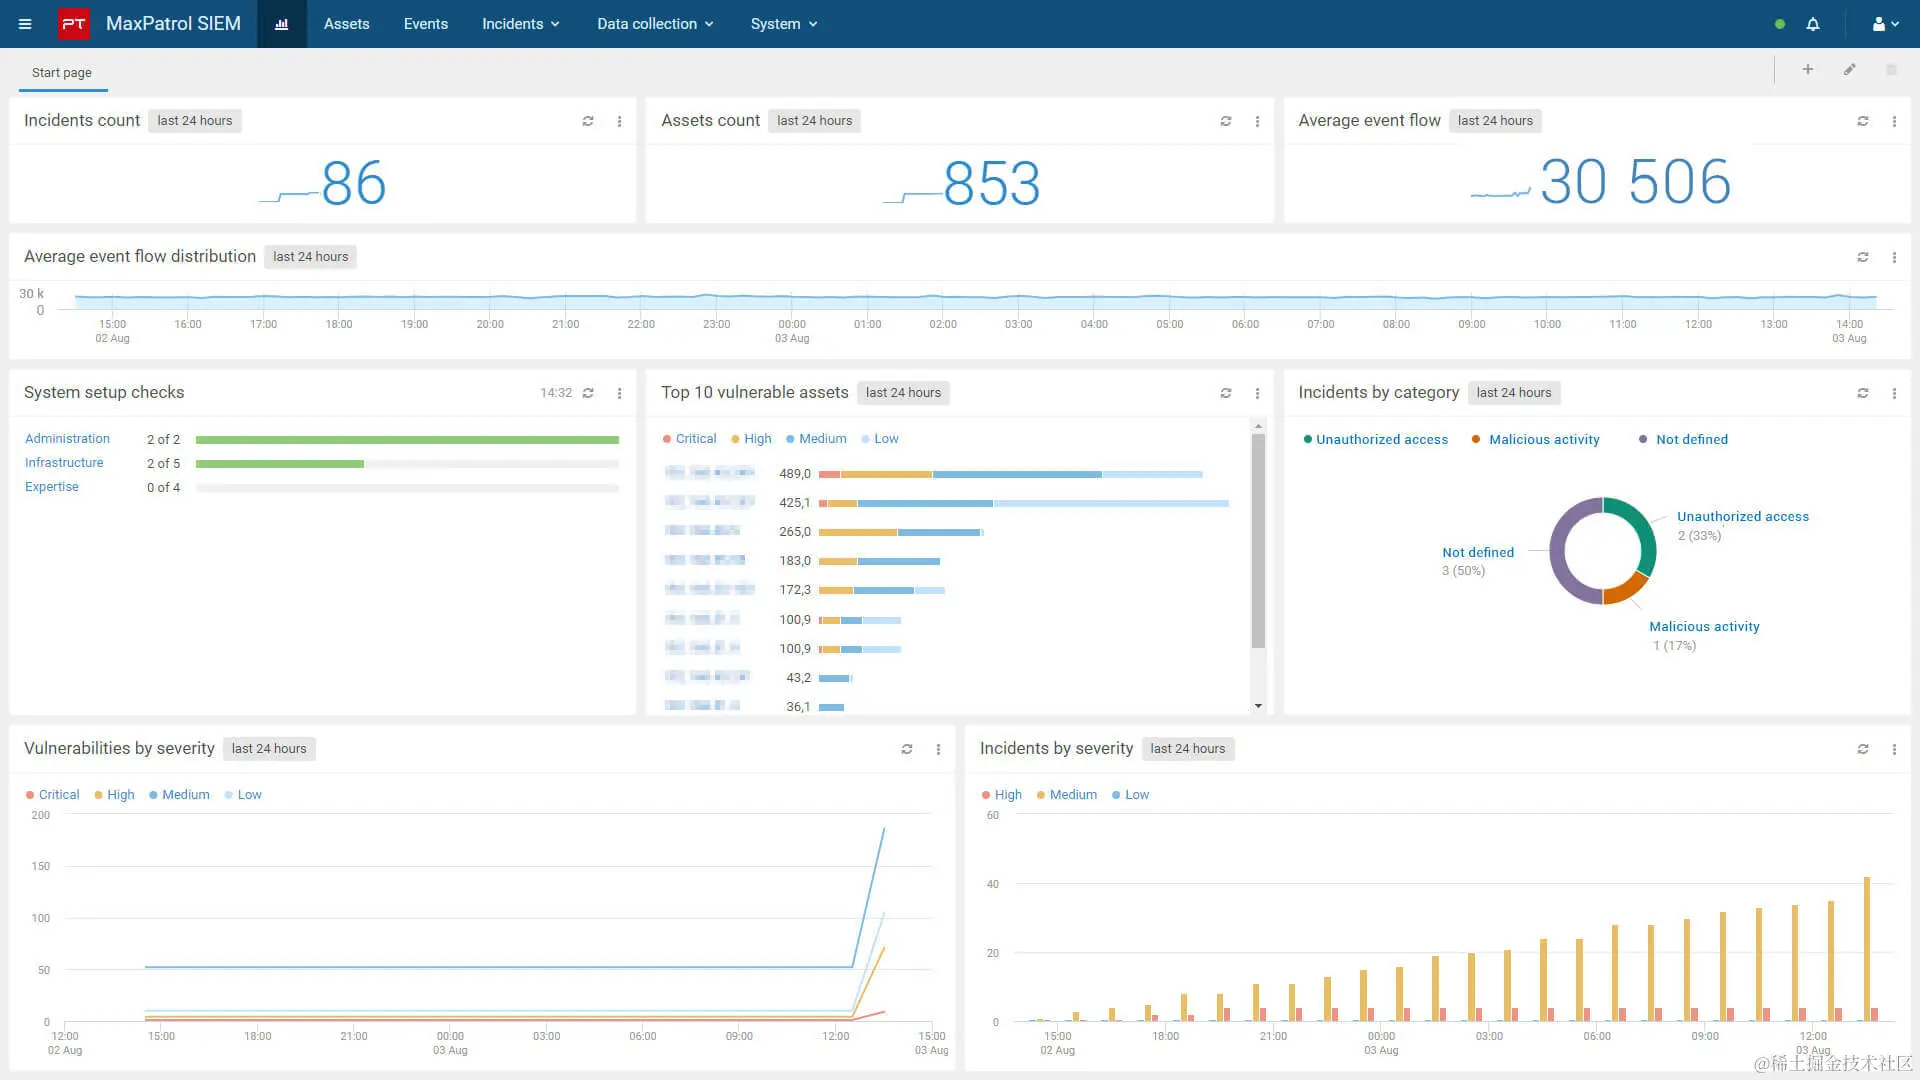The height and width of the screenshot is (1080, 1920).
Task: Click the vulnerable assets list scrollbar down arrow
Action: click(x=1258, y=706)
